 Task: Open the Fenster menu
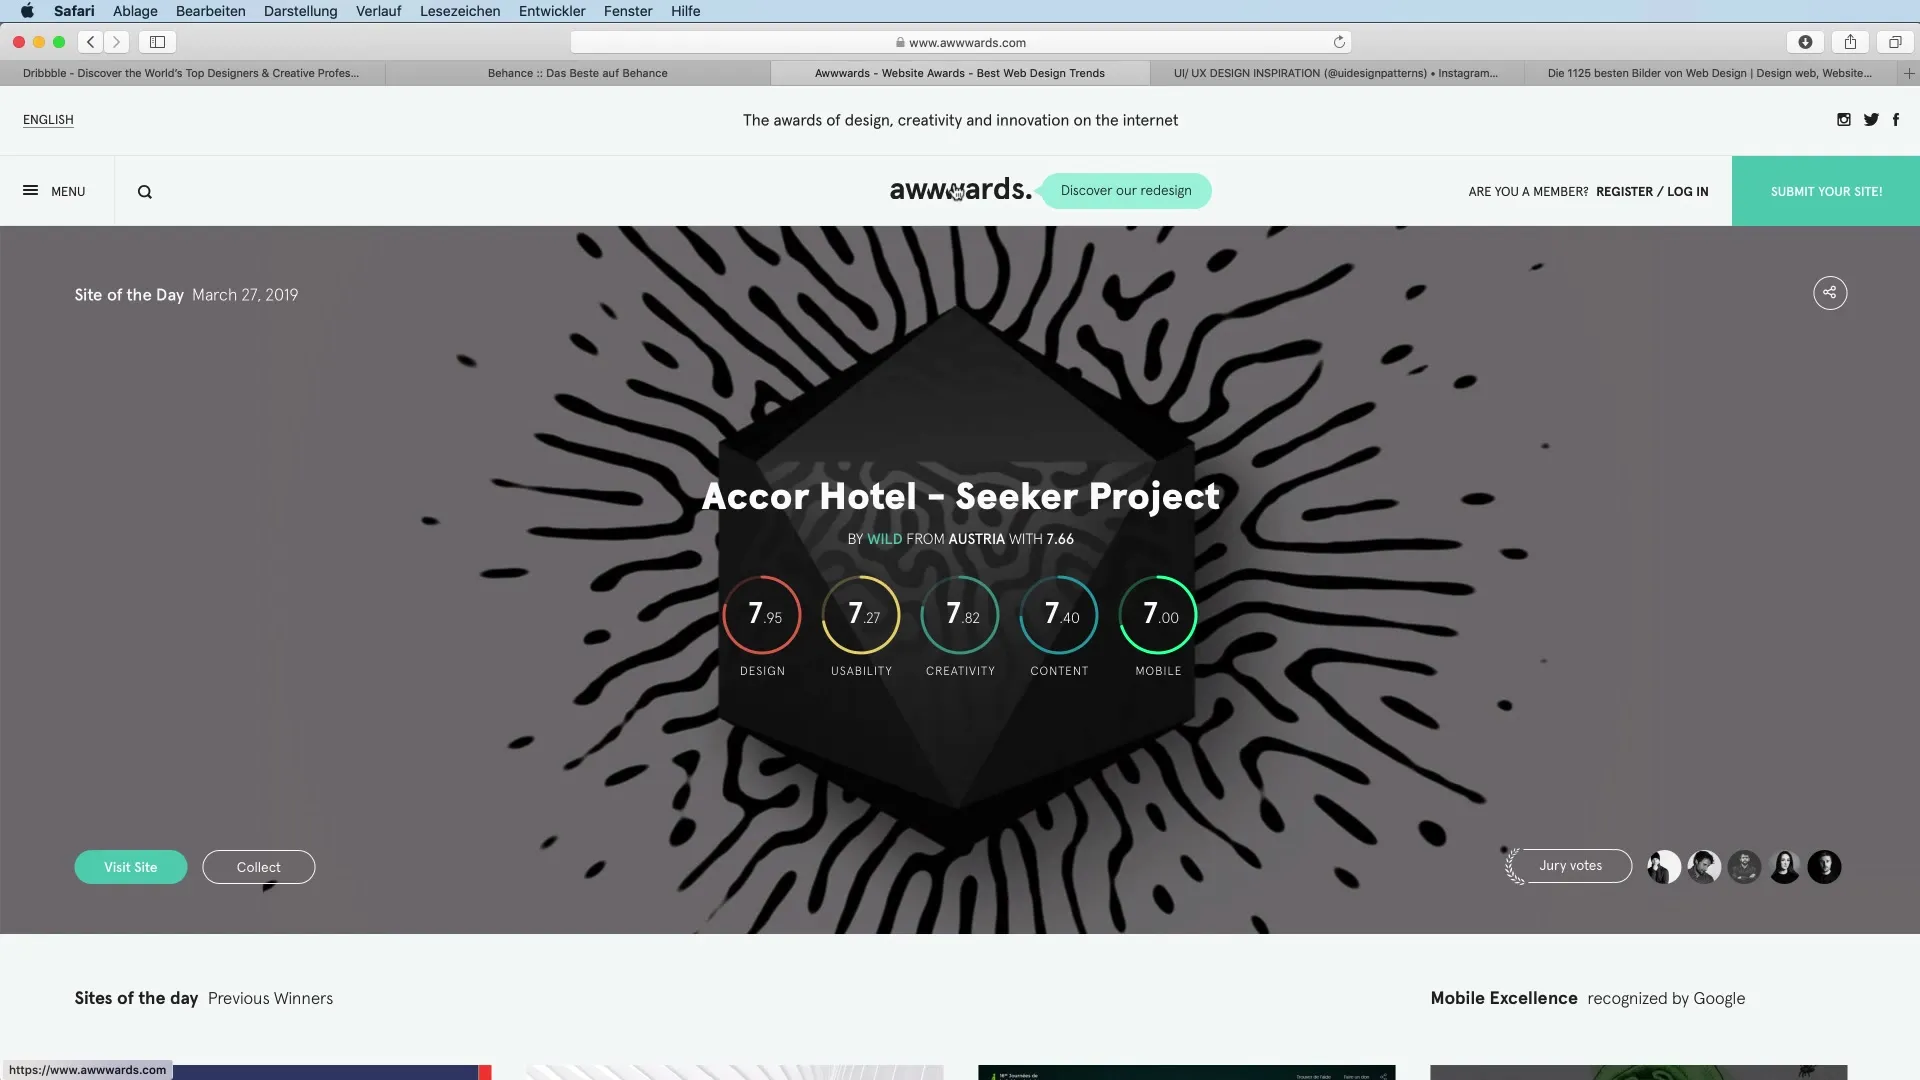click(628, 11)
